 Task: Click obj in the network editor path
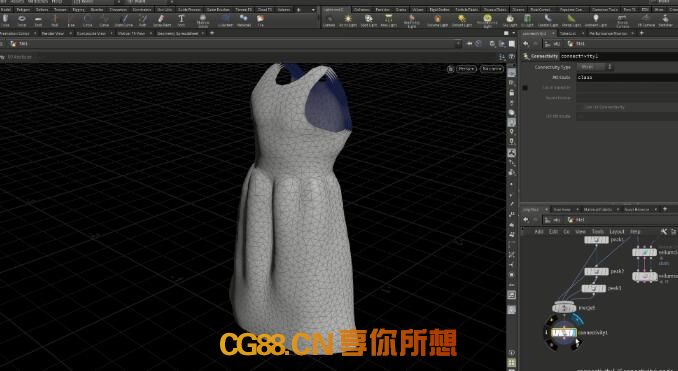553,220
